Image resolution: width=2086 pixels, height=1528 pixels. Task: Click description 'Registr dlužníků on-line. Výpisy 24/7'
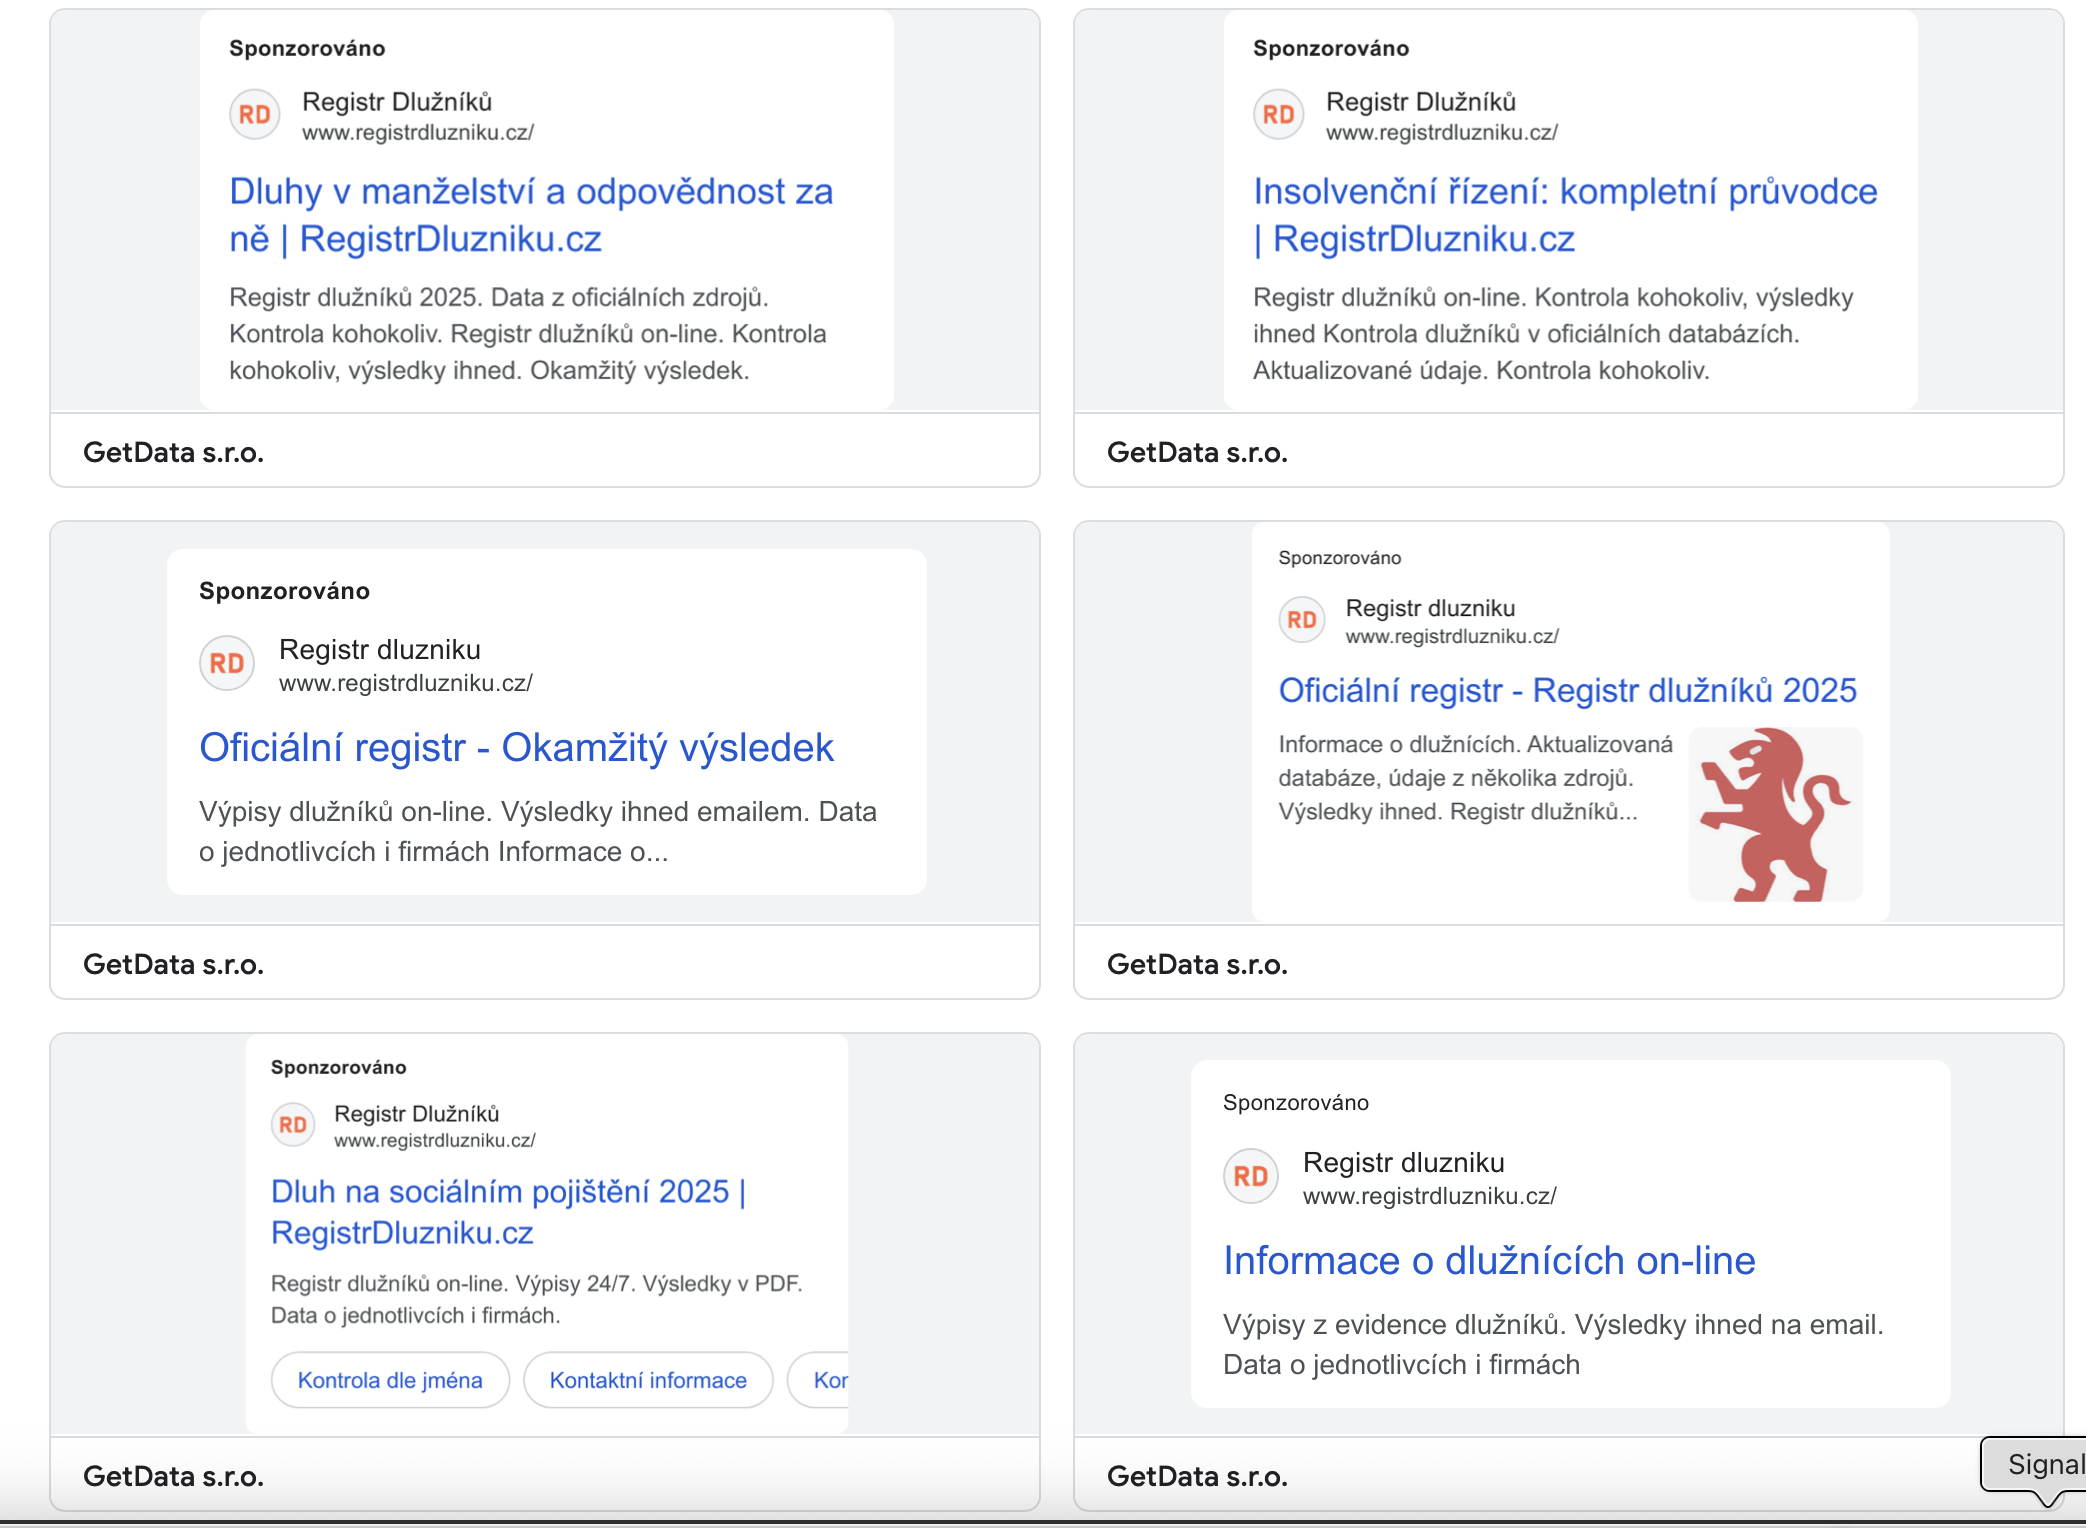coord(537,1299)
